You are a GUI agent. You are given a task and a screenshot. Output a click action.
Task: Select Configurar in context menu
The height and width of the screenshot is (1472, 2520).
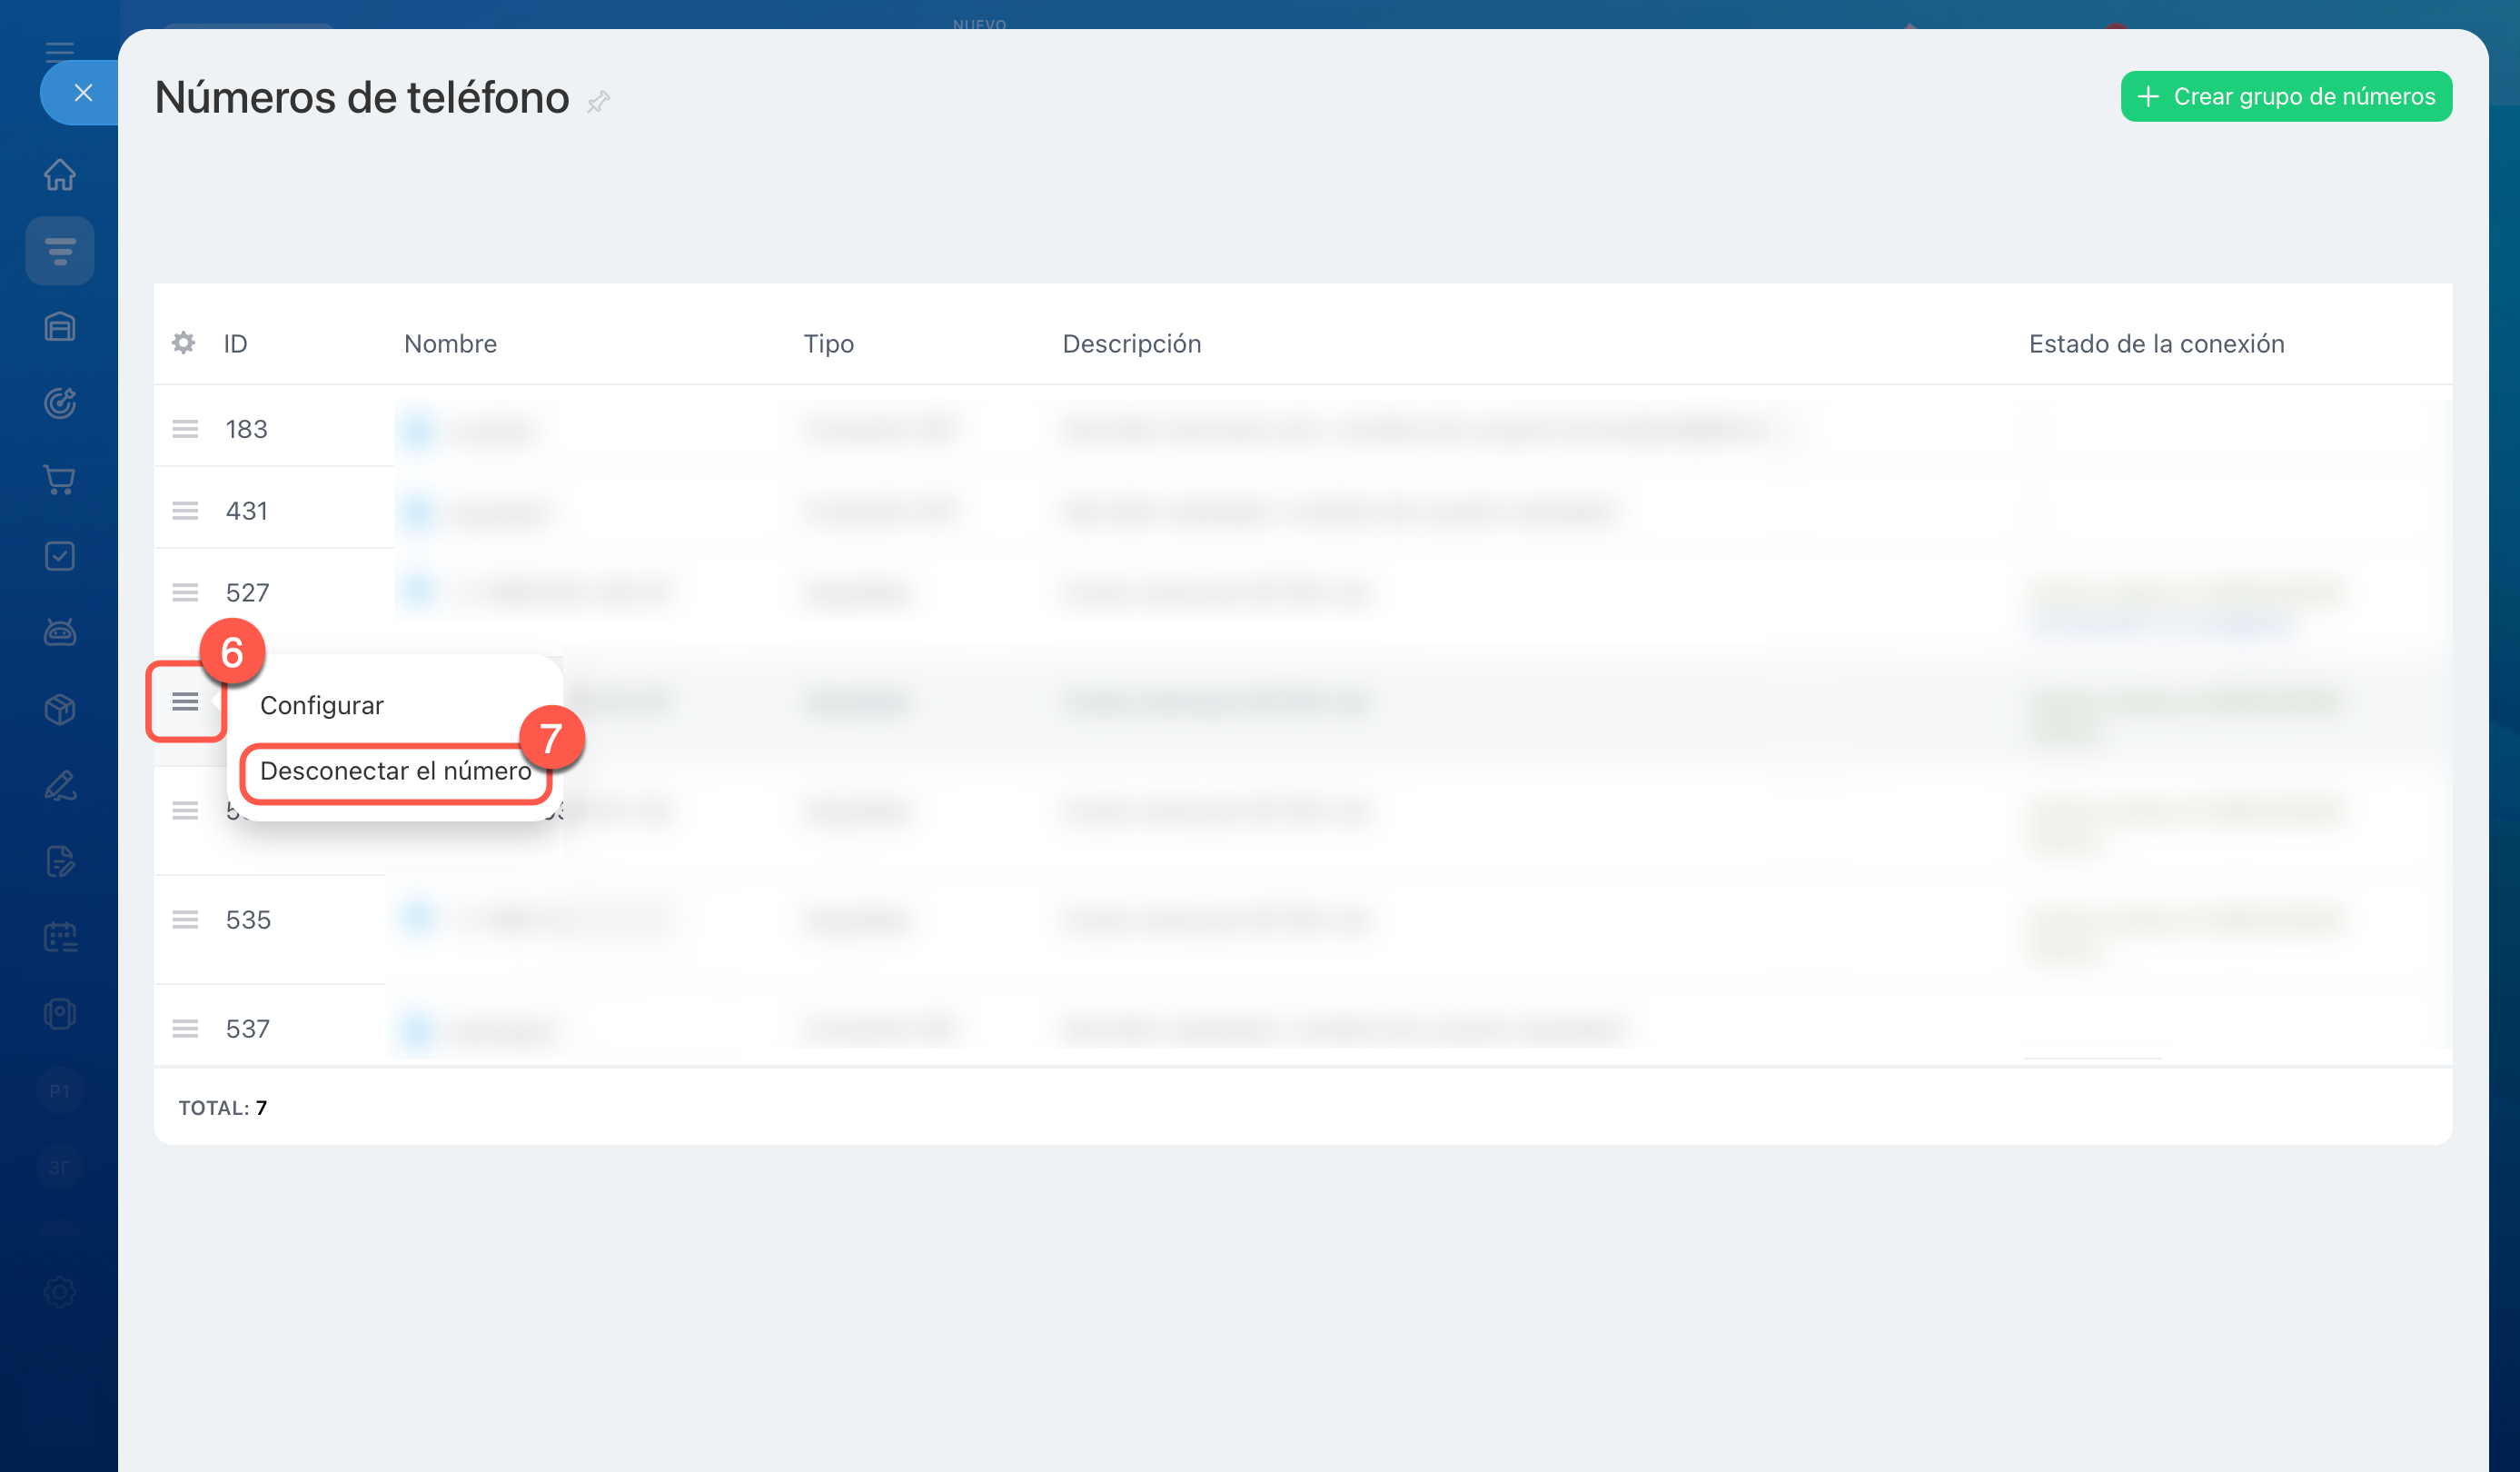322,705
